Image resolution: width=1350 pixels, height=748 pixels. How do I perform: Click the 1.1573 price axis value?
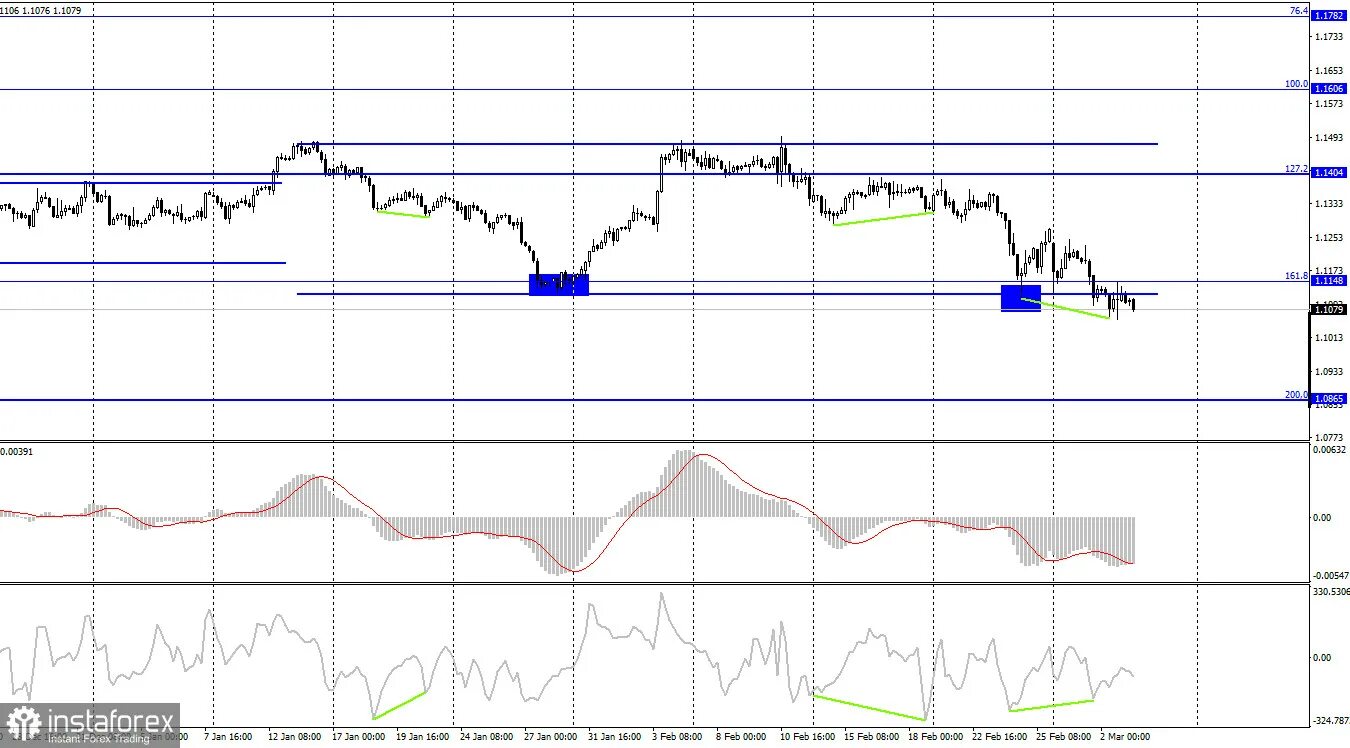[x=1329, y=104]
